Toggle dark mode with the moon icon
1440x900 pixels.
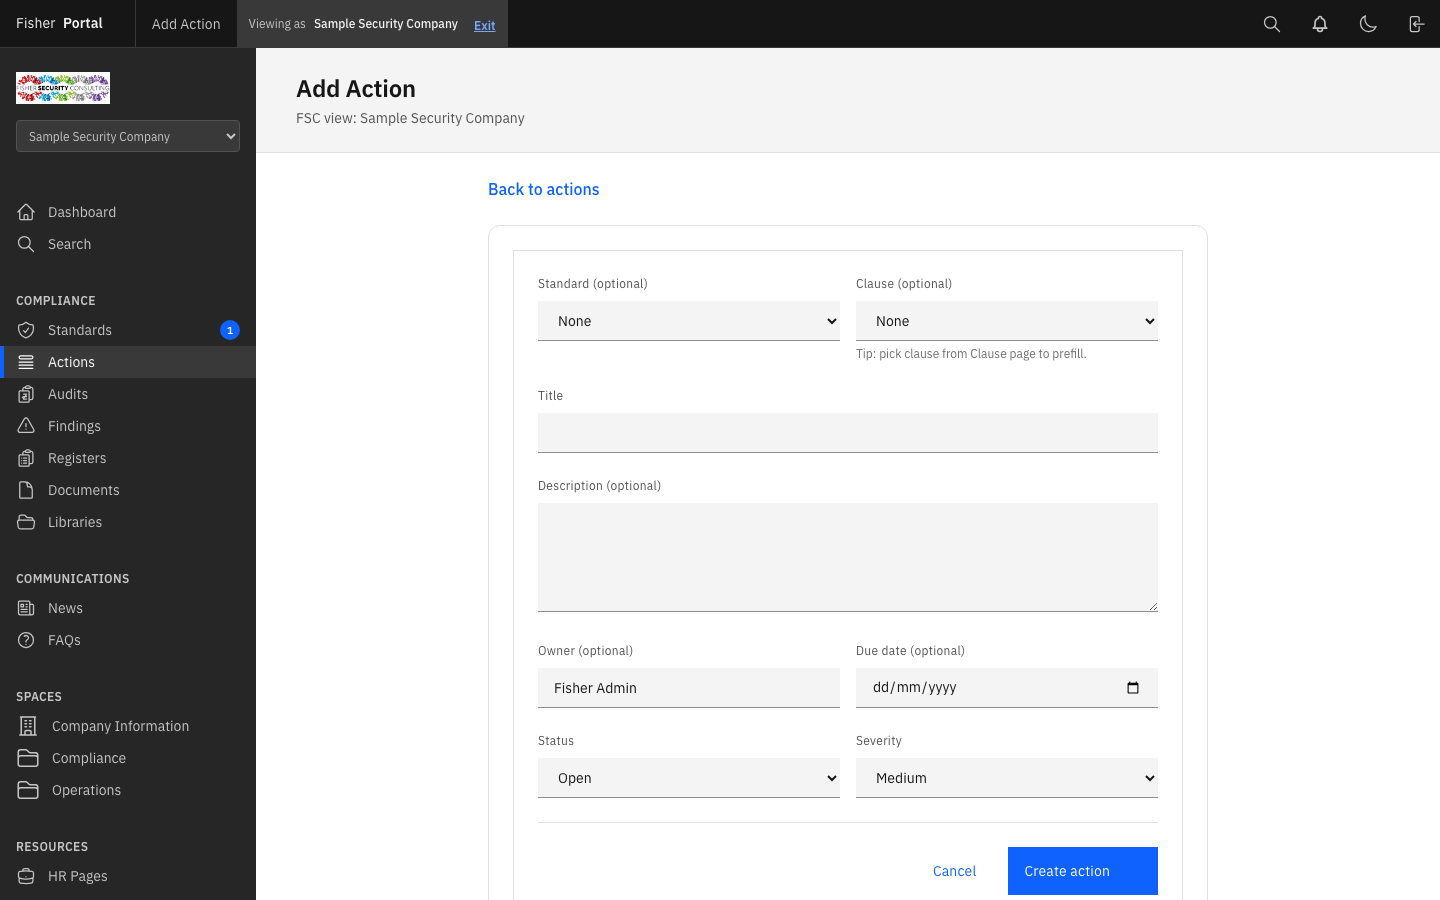(1368, 23)
